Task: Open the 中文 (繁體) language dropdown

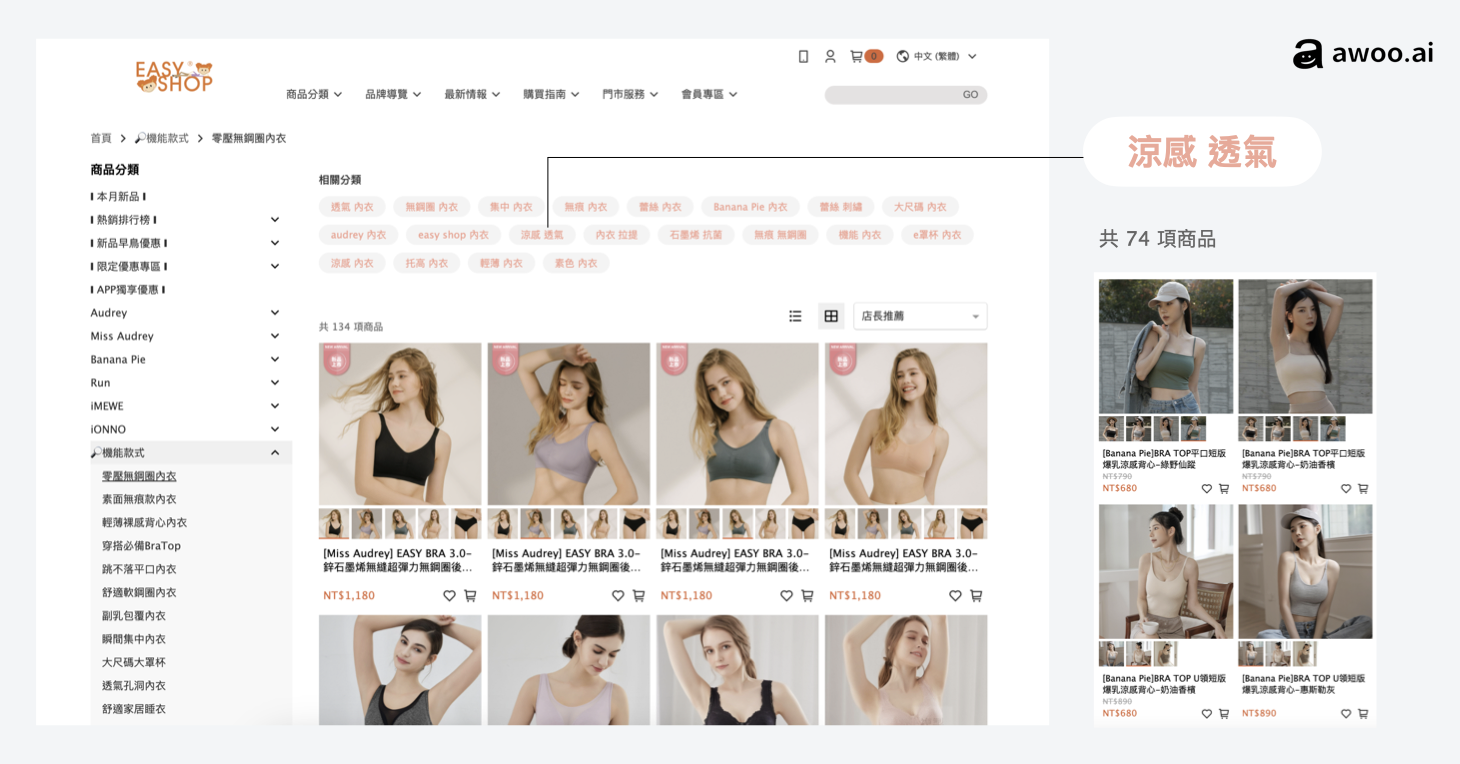Action: click(945, 57)
